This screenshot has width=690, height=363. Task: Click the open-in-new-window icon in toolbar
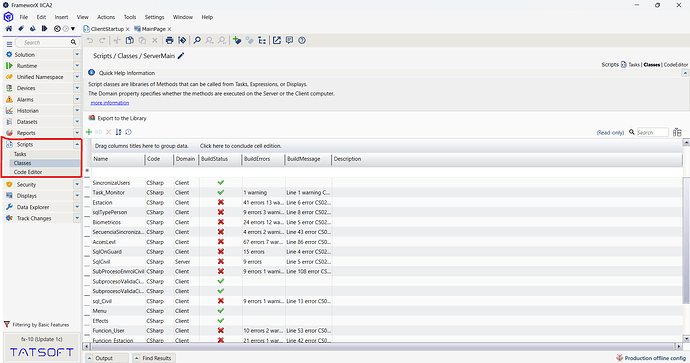pos(277,40)
